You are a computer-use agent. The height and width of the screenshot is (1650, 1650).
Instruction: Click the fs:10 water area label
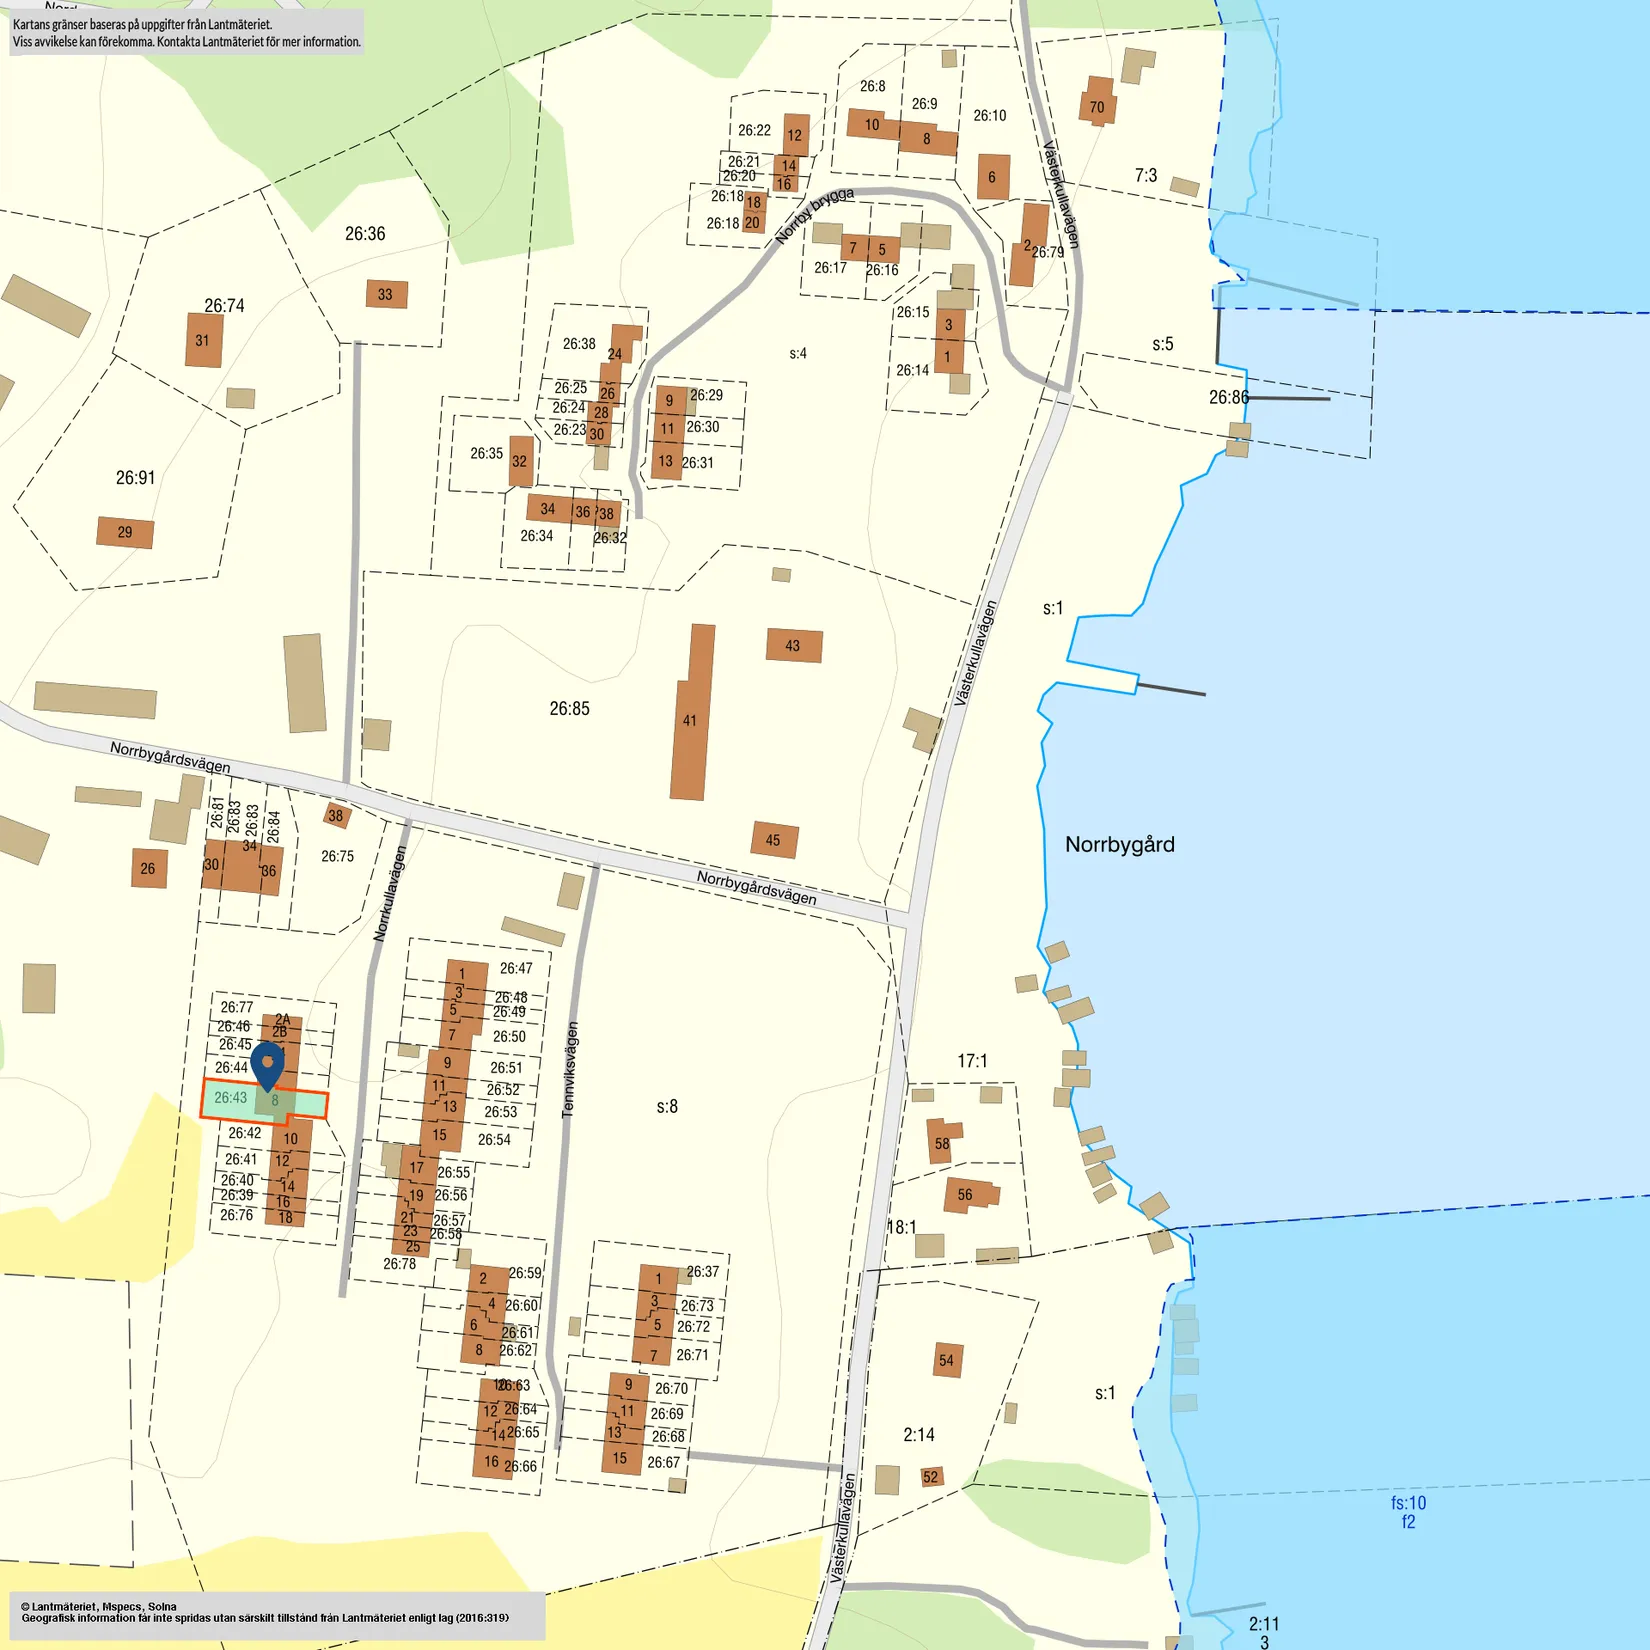click(x=1408, y=1503)
